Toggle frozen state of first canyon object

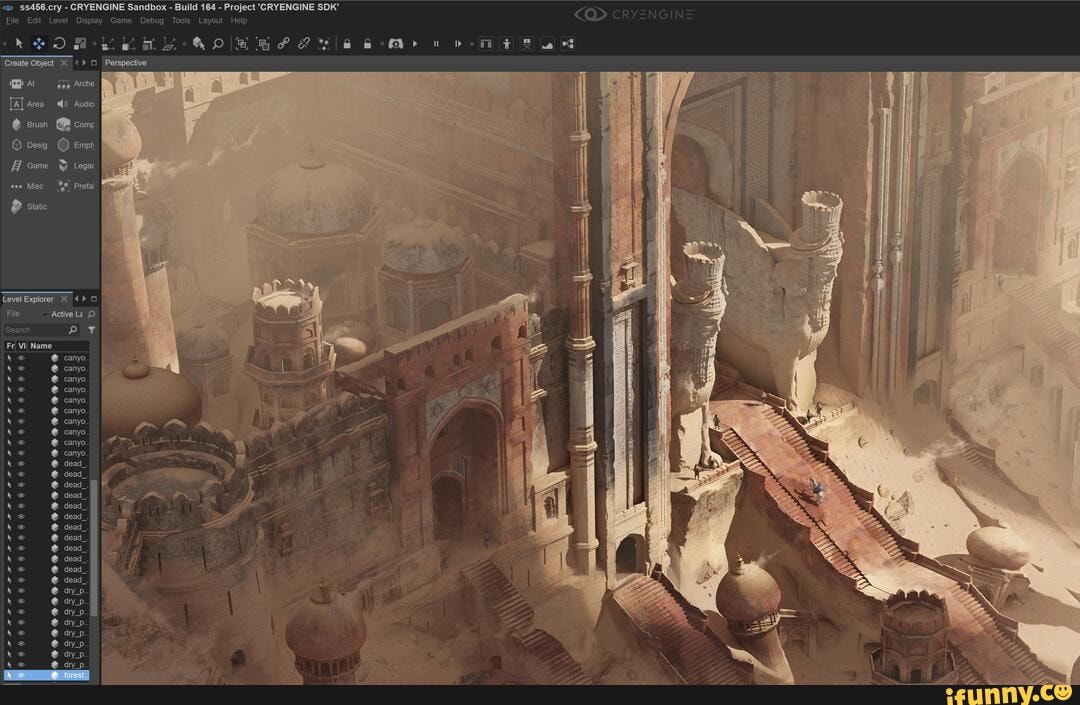coord(10,357)
